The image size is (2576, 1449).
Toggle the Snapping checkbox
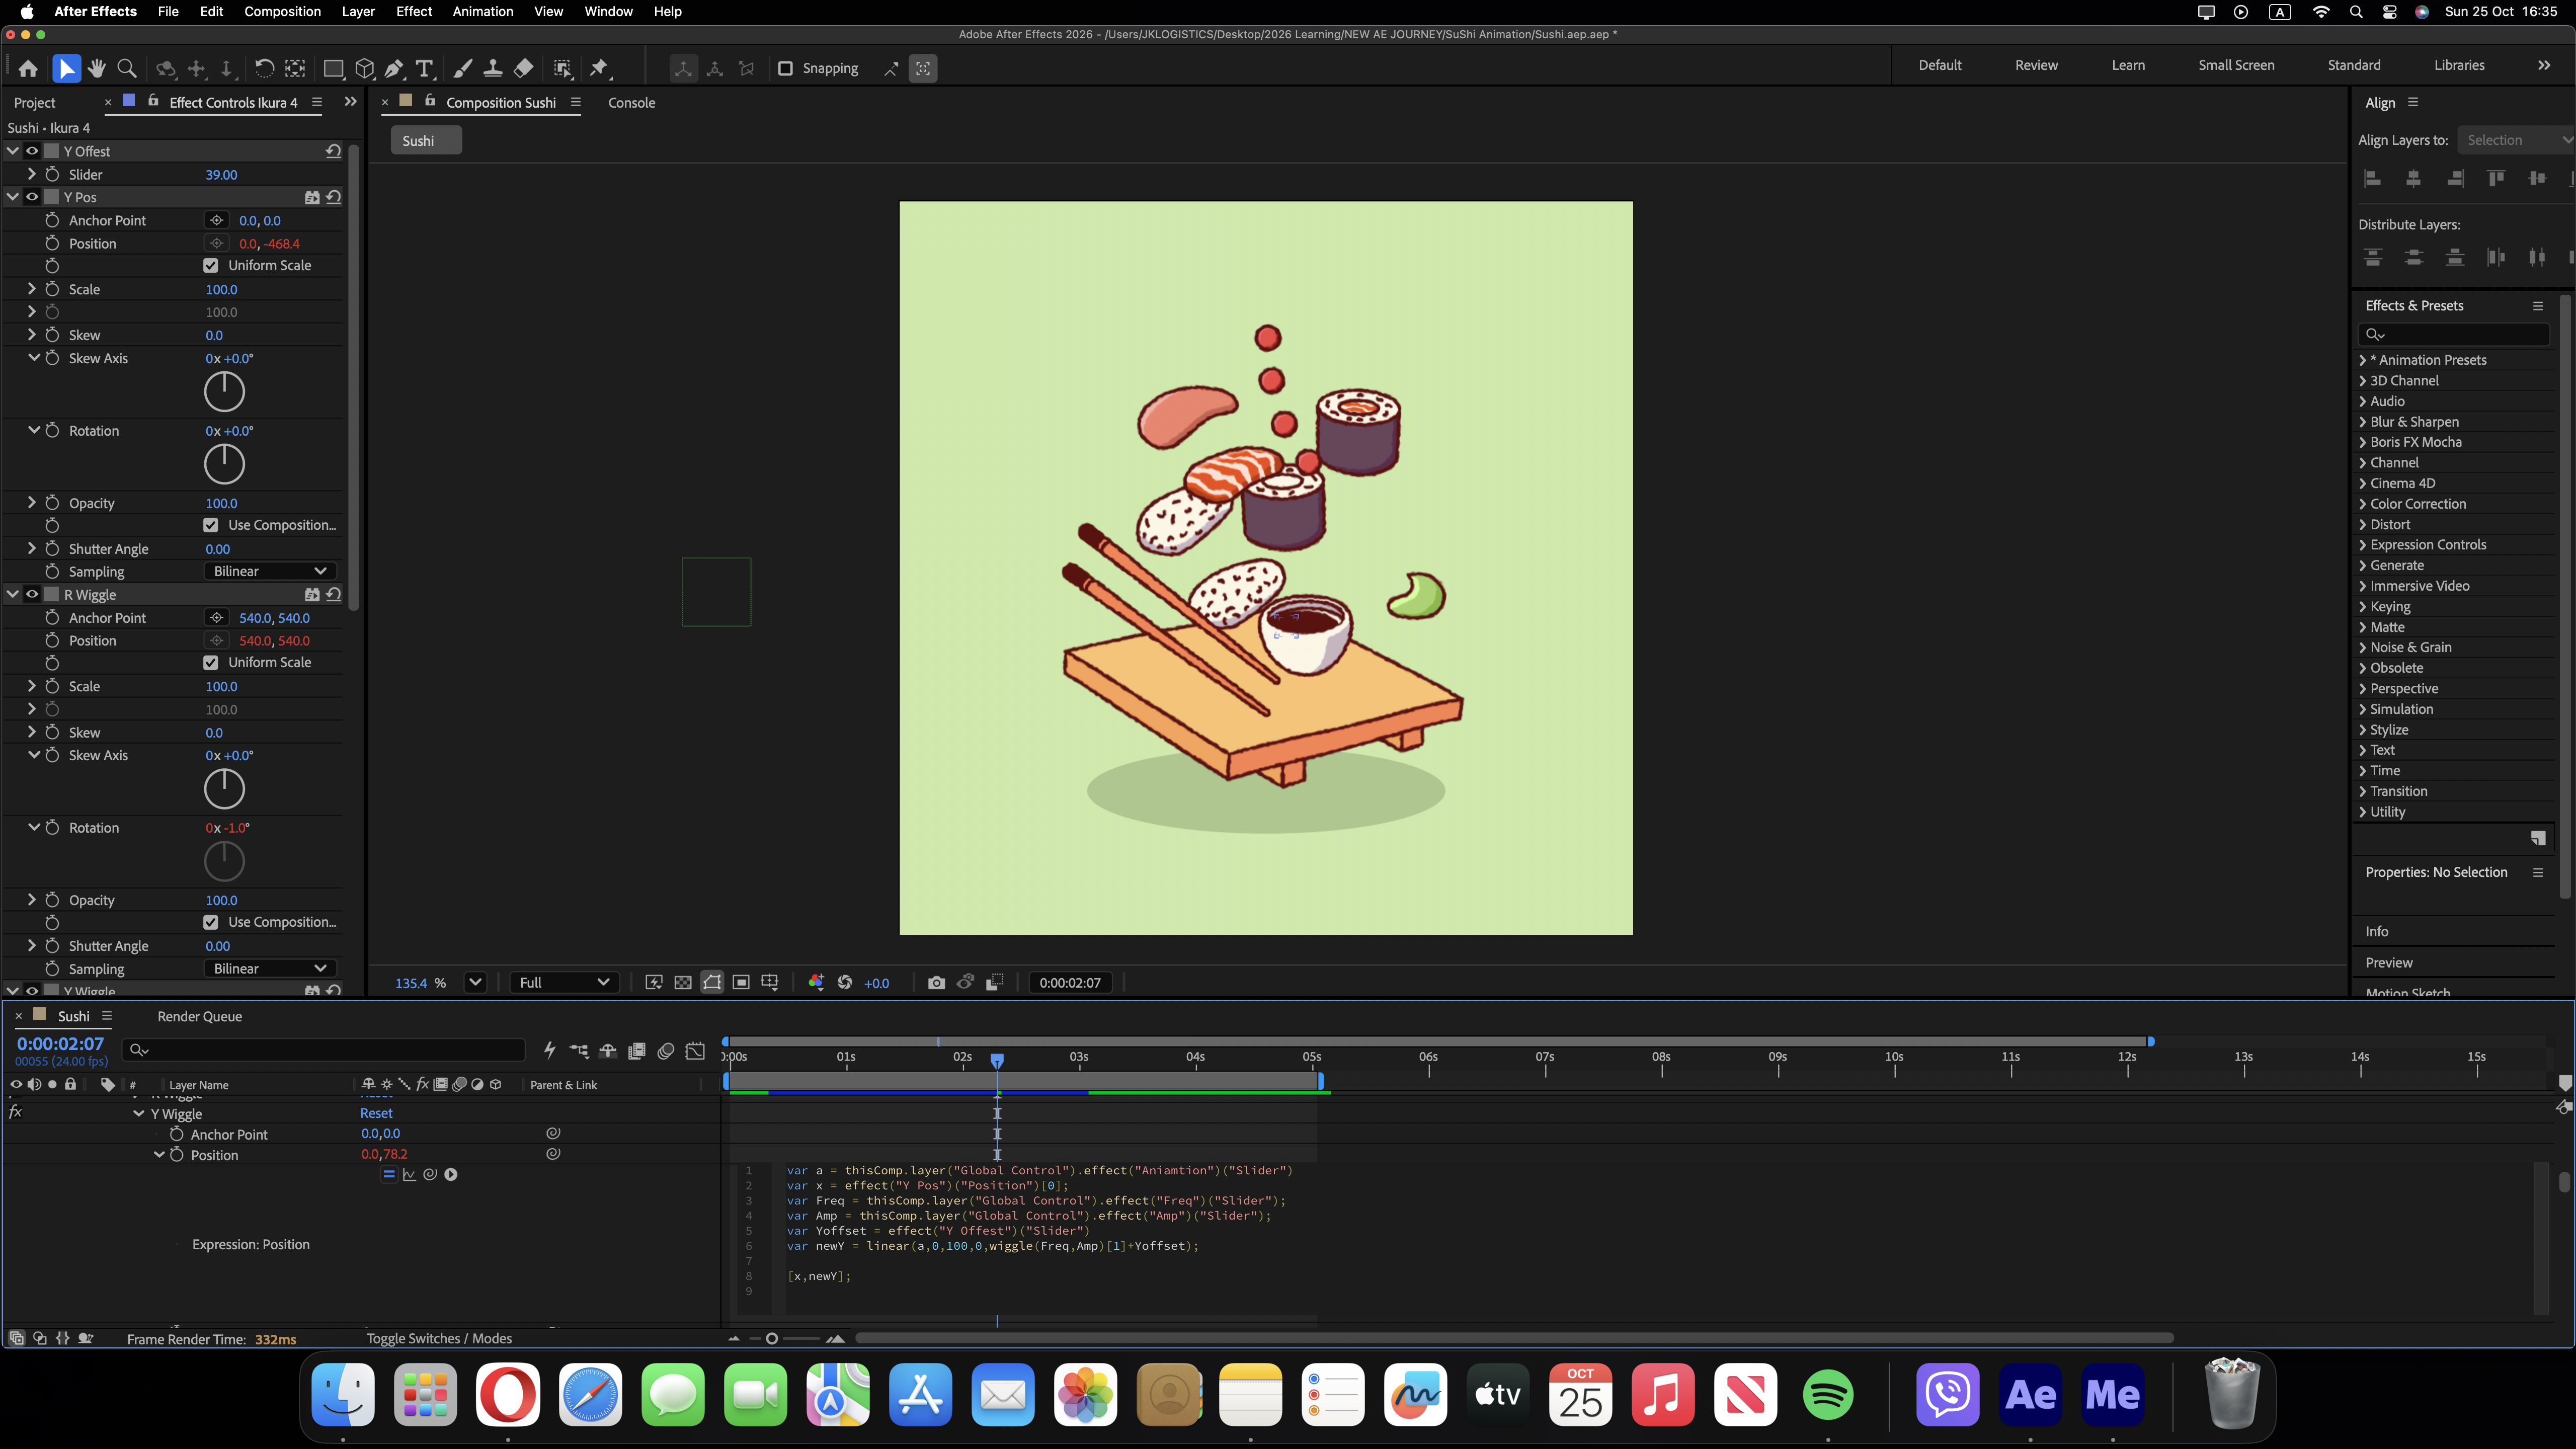pos(785,68)
